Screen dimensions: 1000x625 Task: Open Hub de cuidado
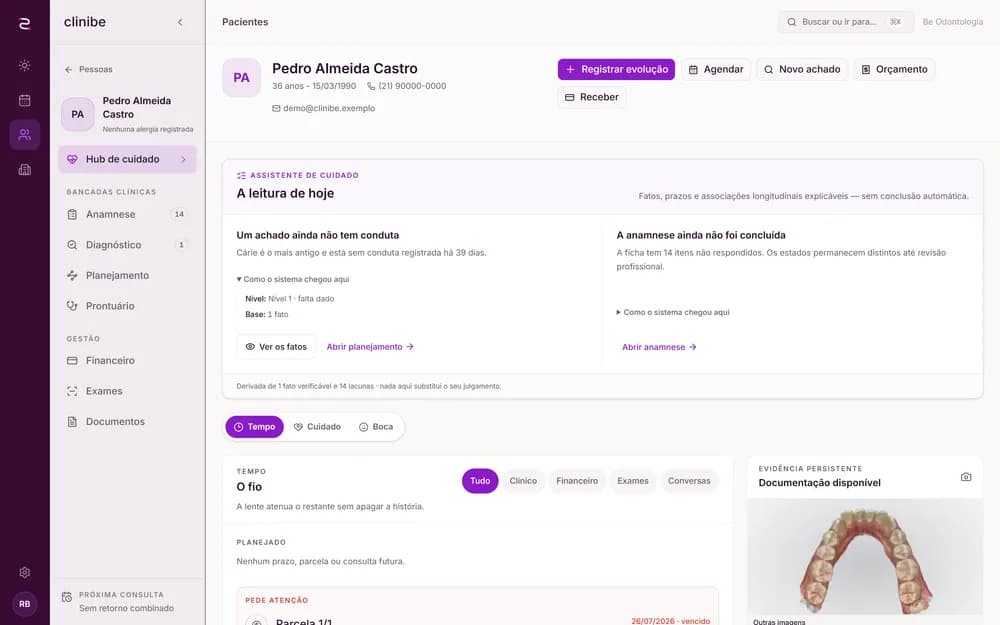point(127,159)
